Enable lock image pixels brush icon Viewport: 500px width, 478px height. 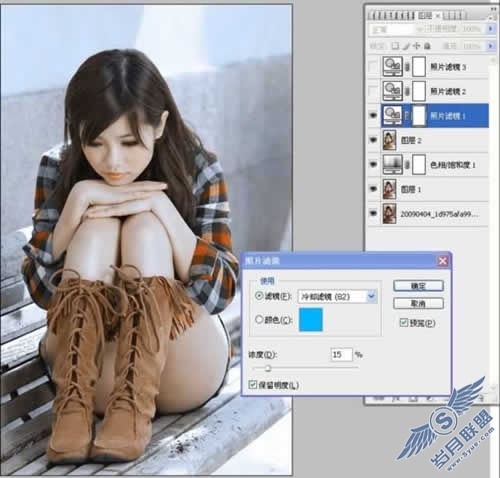pos(406,46)
